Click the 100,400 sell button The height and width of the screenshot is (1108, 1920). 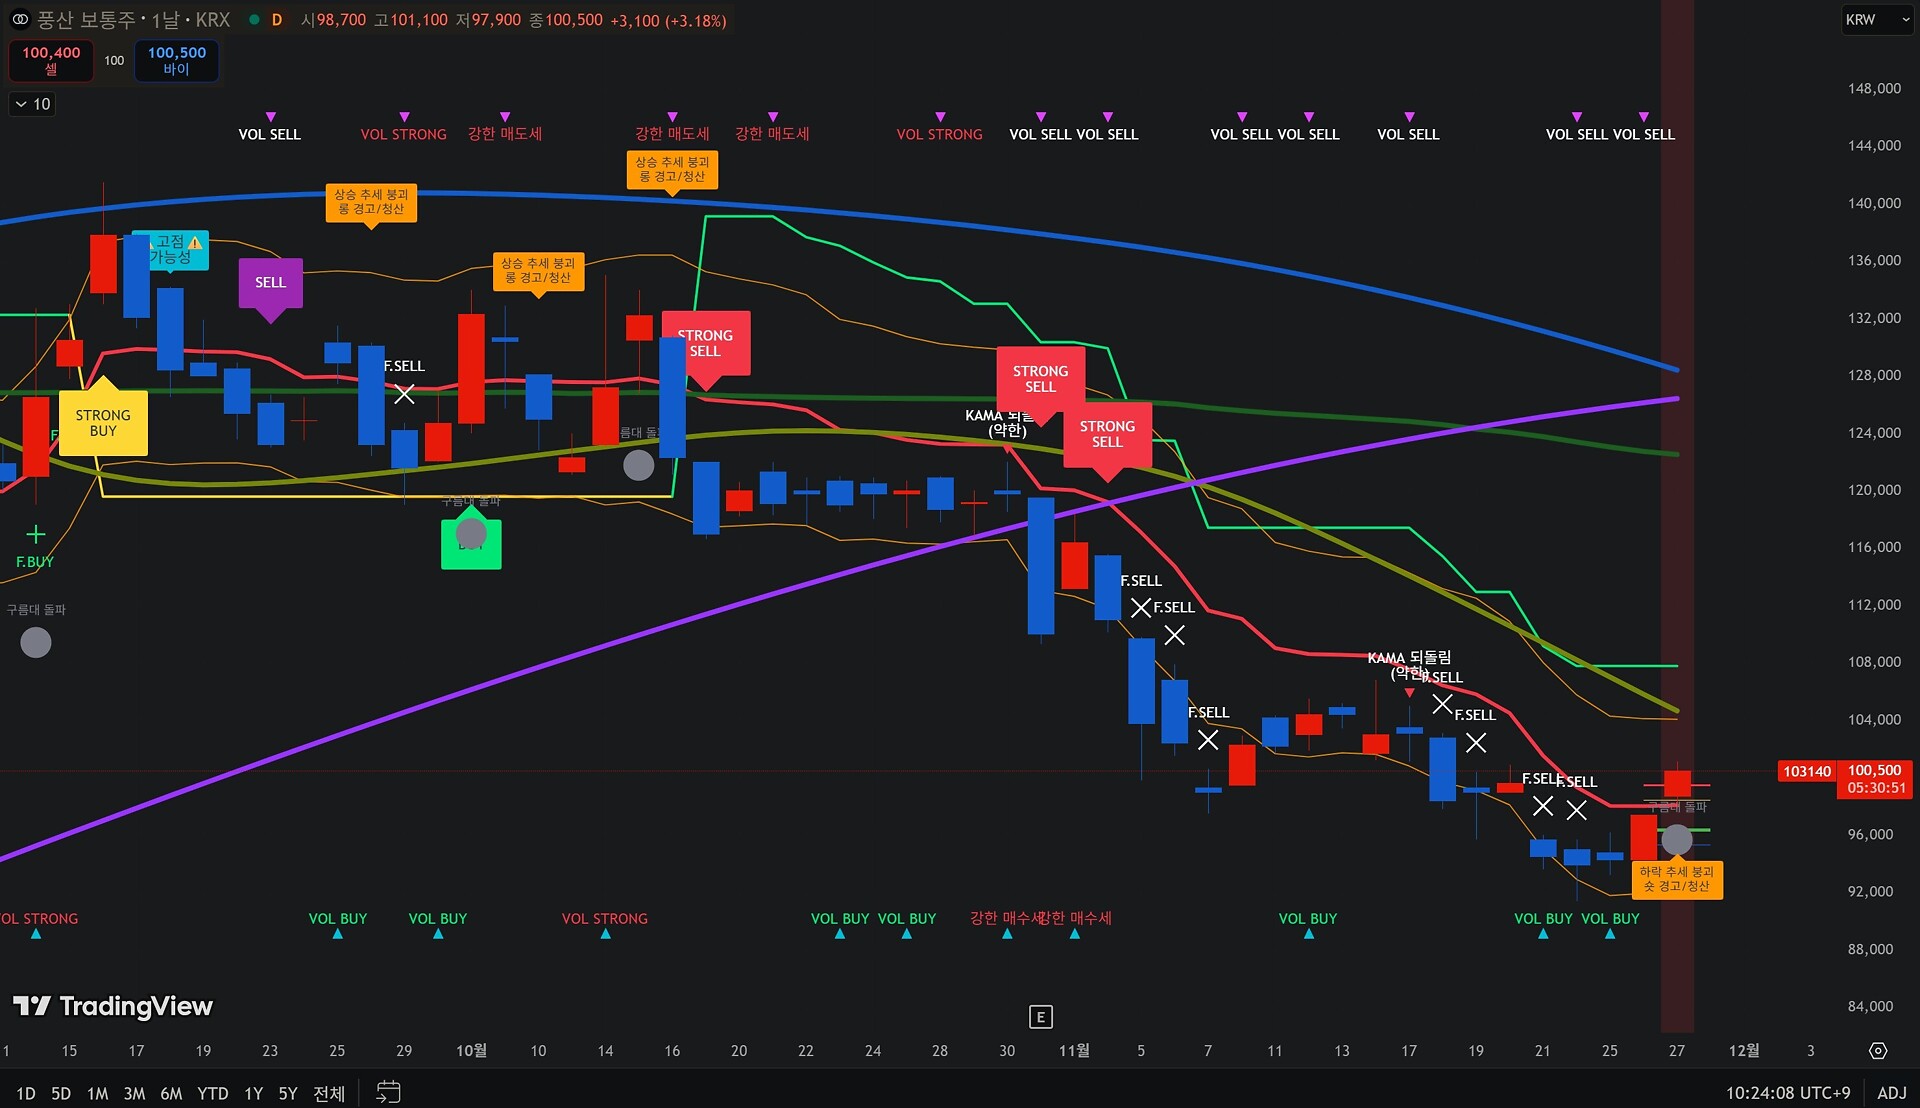[51, 60]
